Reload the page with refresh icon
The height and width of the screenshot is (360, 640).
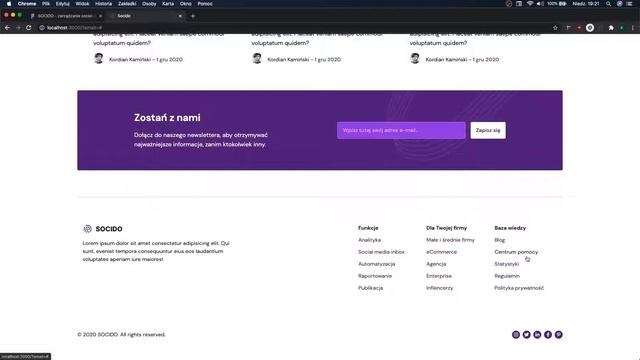point(29,28)
